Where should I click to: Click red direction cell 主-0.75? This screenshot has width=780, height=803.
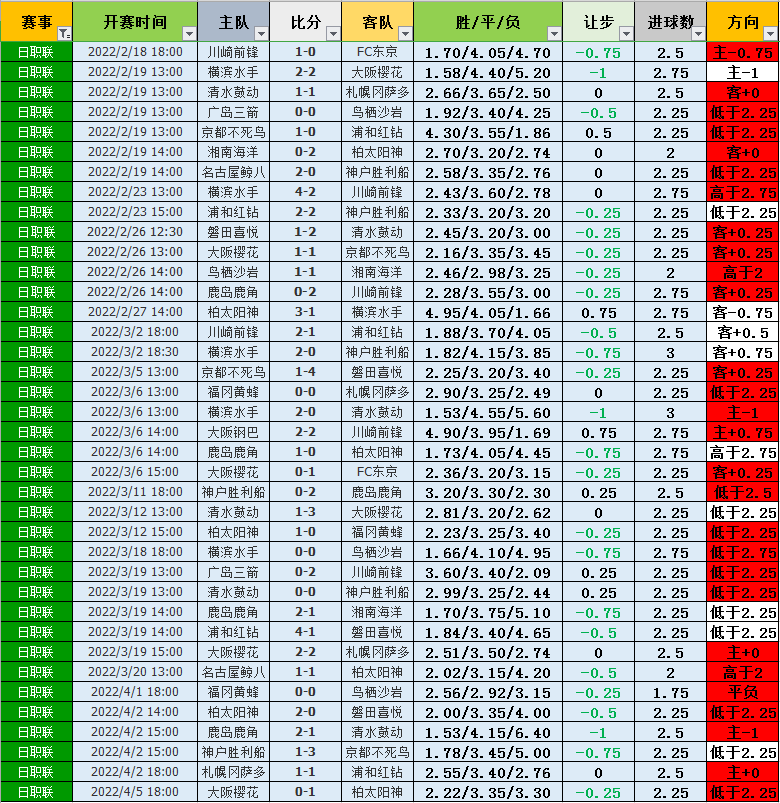[x=743, y=52]
